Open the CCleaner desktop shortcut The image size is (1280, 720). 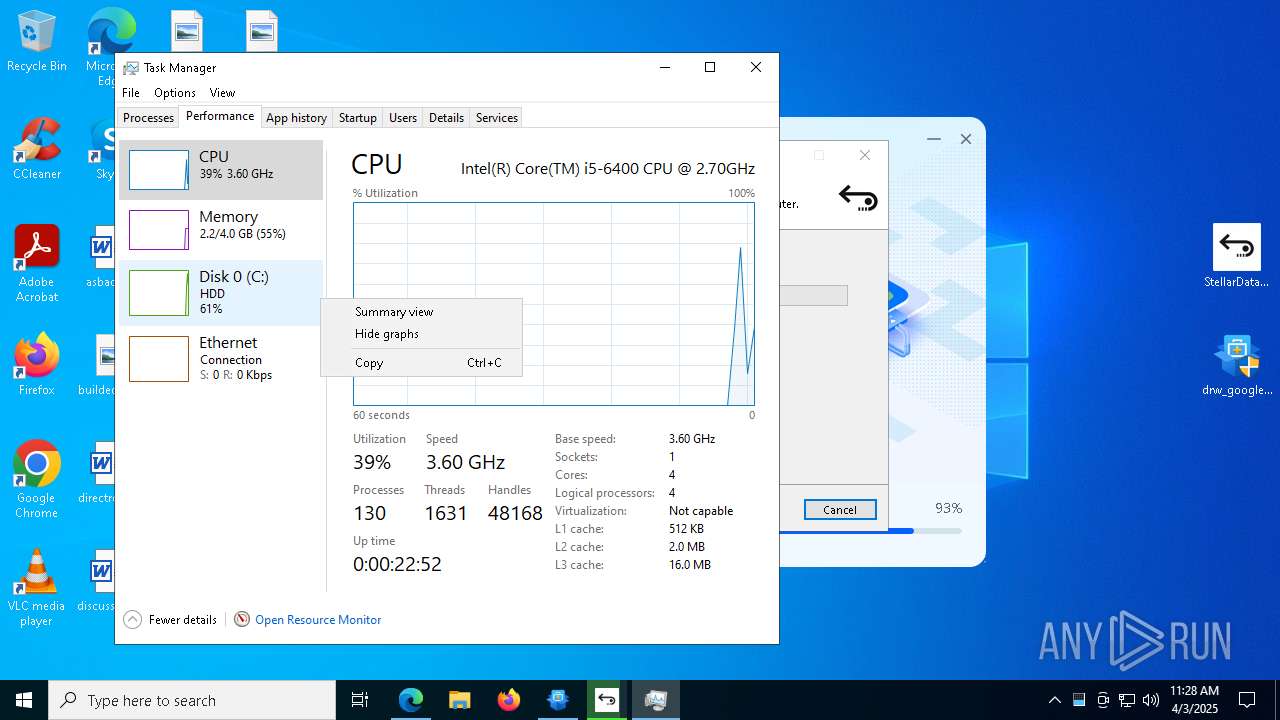(37, 149)
